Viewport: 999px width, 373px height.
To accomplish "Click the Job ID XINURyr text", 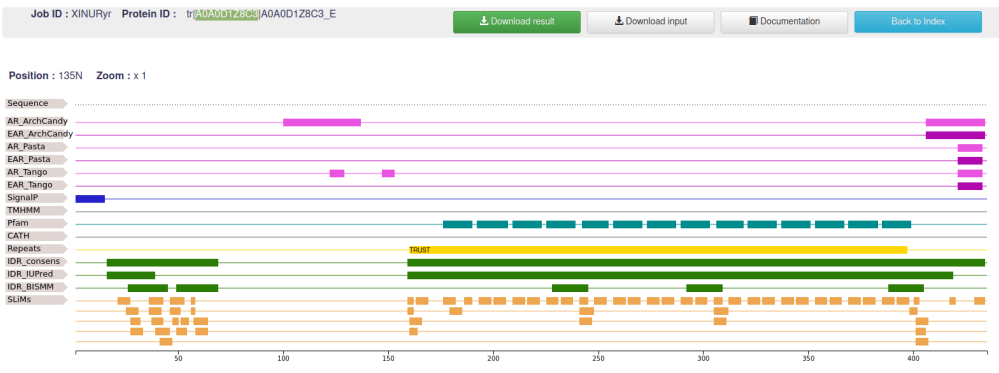I will (x=71, y=13).
